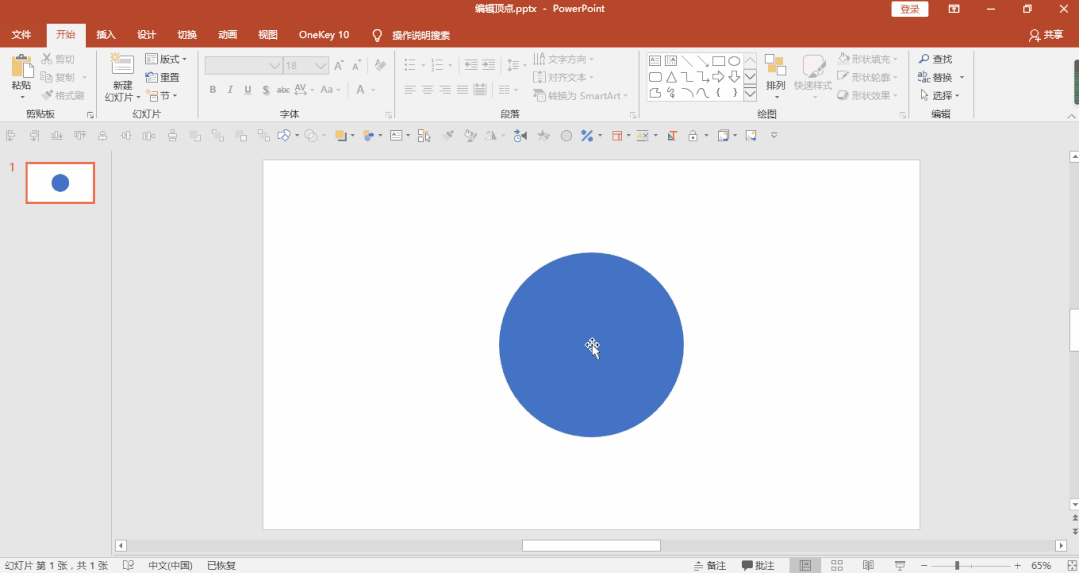1079x573 pixels.
Task: Expand the Layout (版式) dropdown
Action: (x=166, y=59)
